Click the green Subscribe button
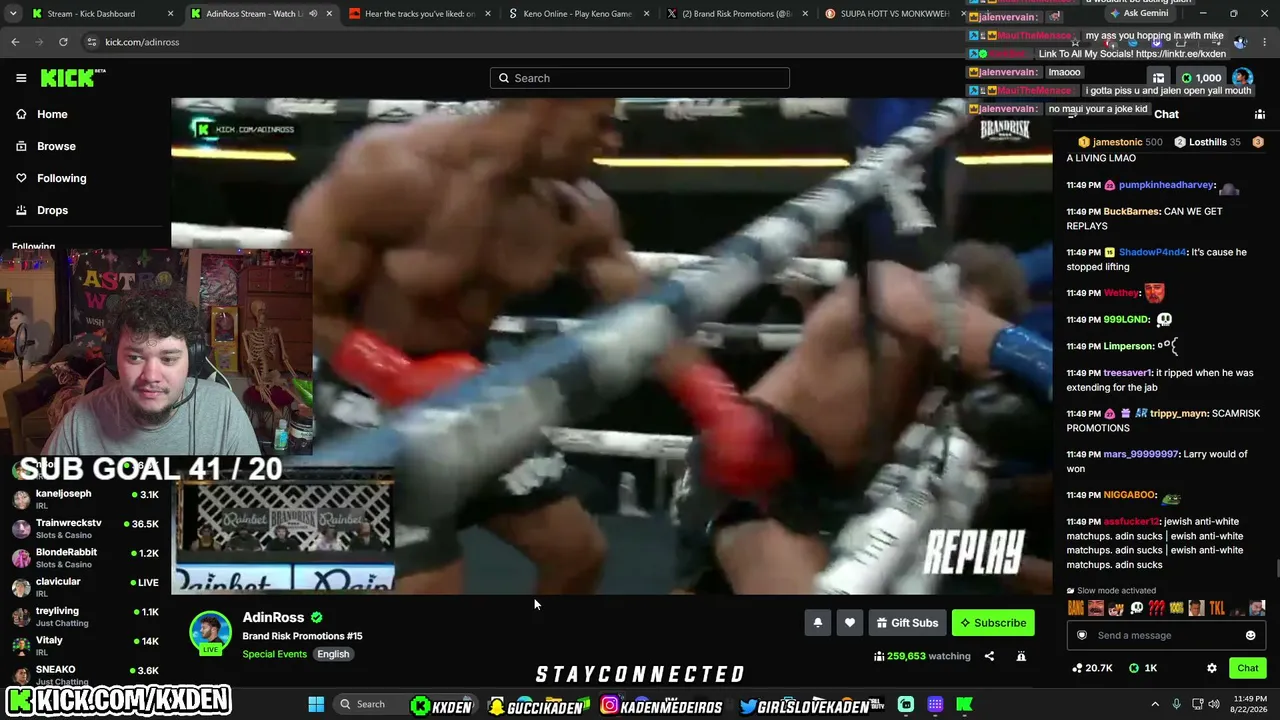 (993, 623)
